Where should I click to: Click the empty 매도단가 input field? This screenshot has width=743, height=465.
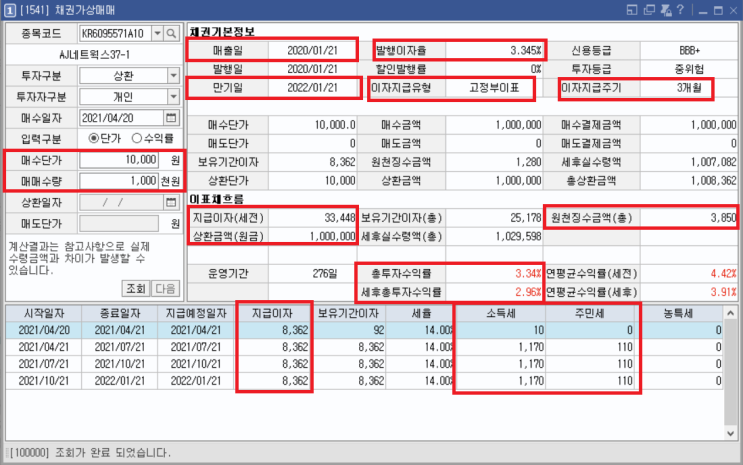tap(119, 223)
